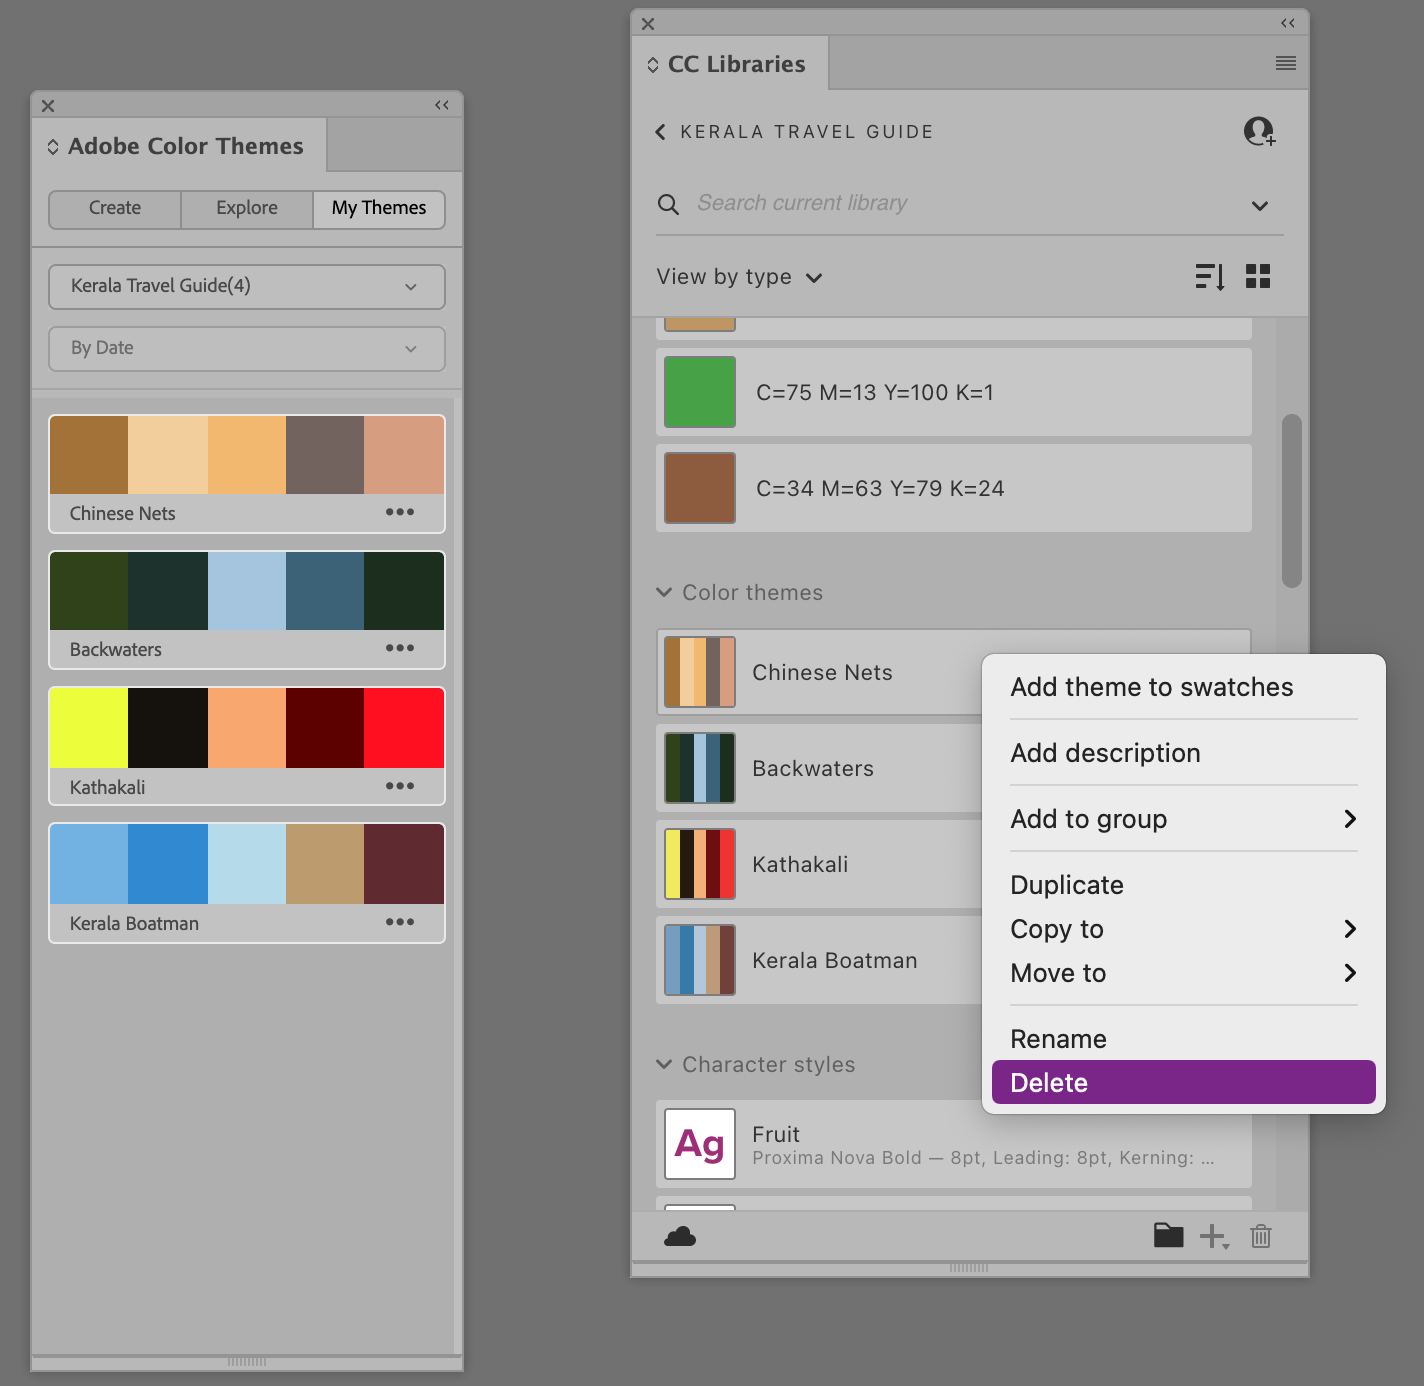Click the Fruit character style name
The width and height of the screenshot is (1424, 1386).
pos(776,1134)
